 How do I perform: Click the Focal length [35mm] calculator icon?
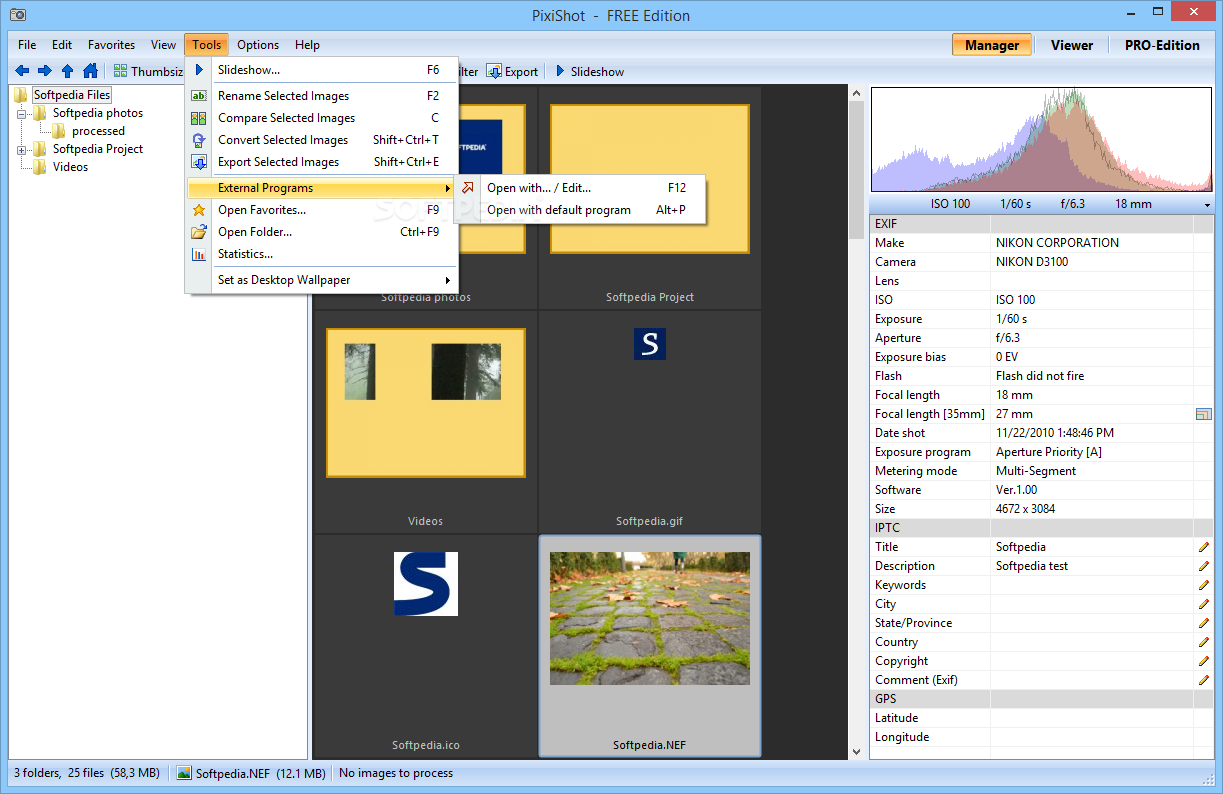(1203, 414)
